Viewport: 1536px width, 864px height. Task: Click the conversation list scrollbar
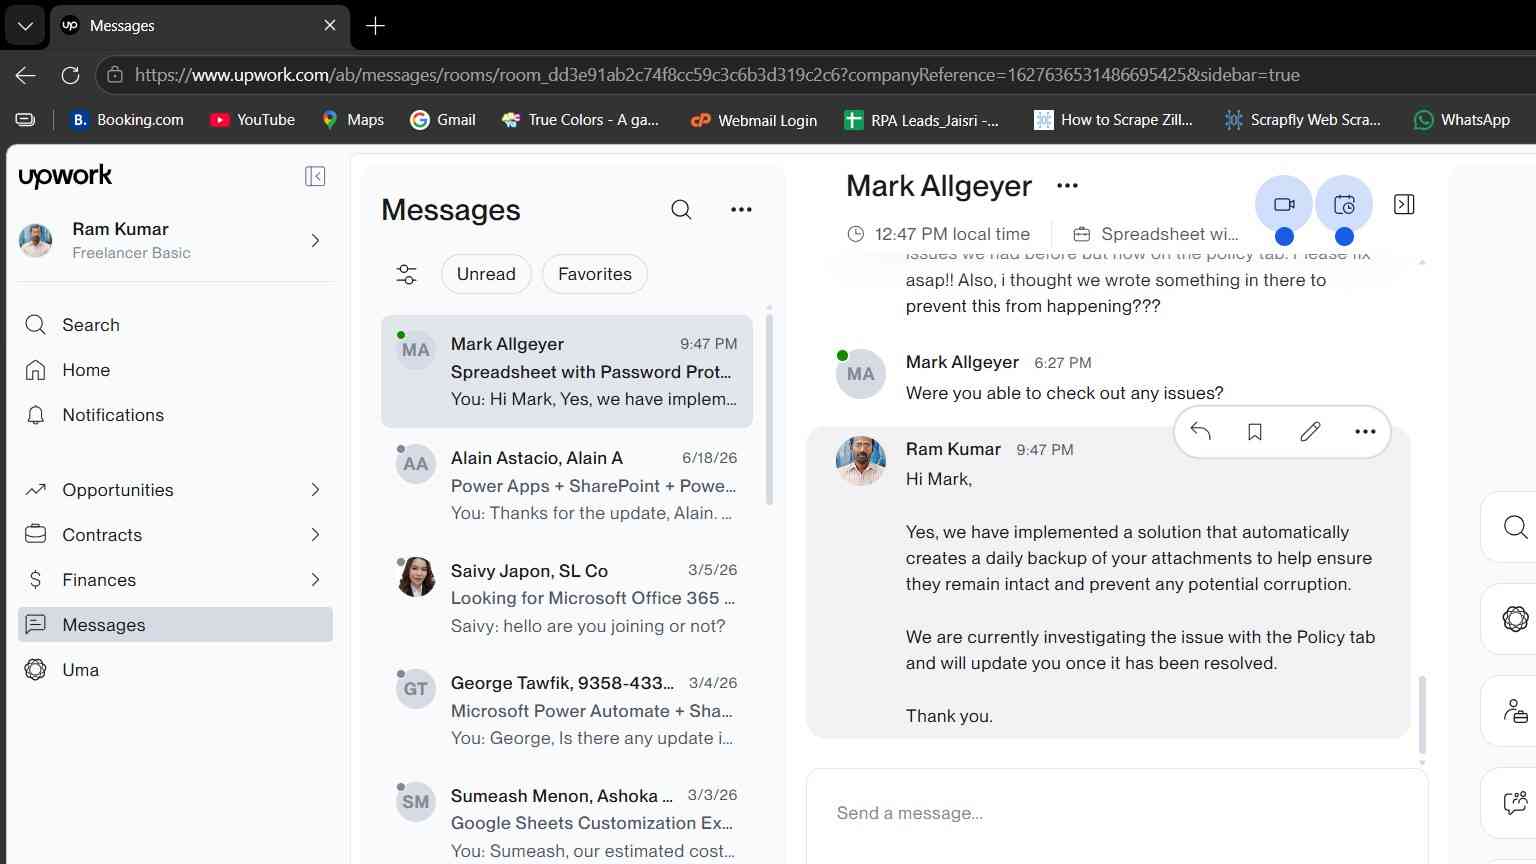click(769, 410)
